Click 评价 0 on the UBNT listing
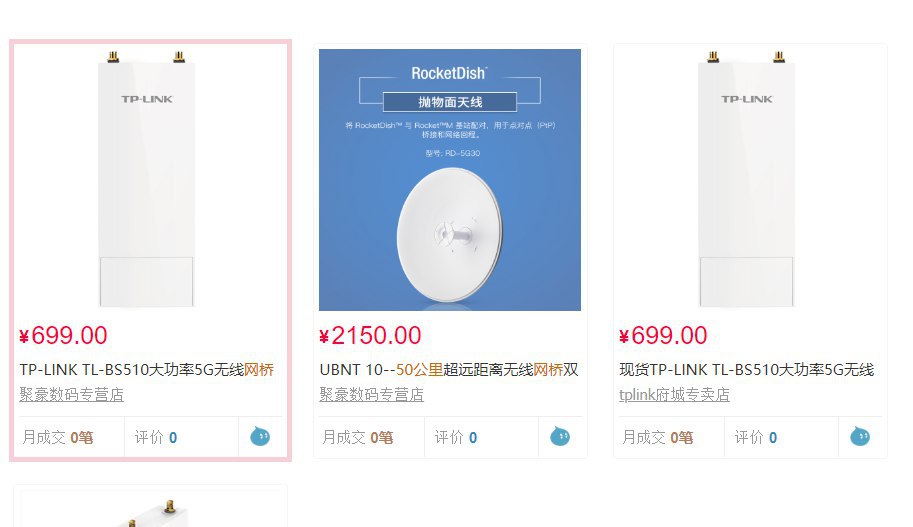 (456, 437)
